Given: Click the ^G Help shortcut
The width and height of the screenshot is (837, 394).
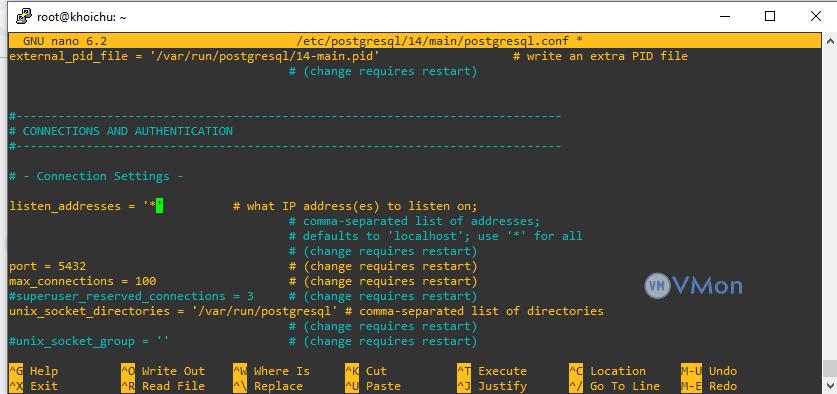Looking at the screenshot, I should click(34, 371).
